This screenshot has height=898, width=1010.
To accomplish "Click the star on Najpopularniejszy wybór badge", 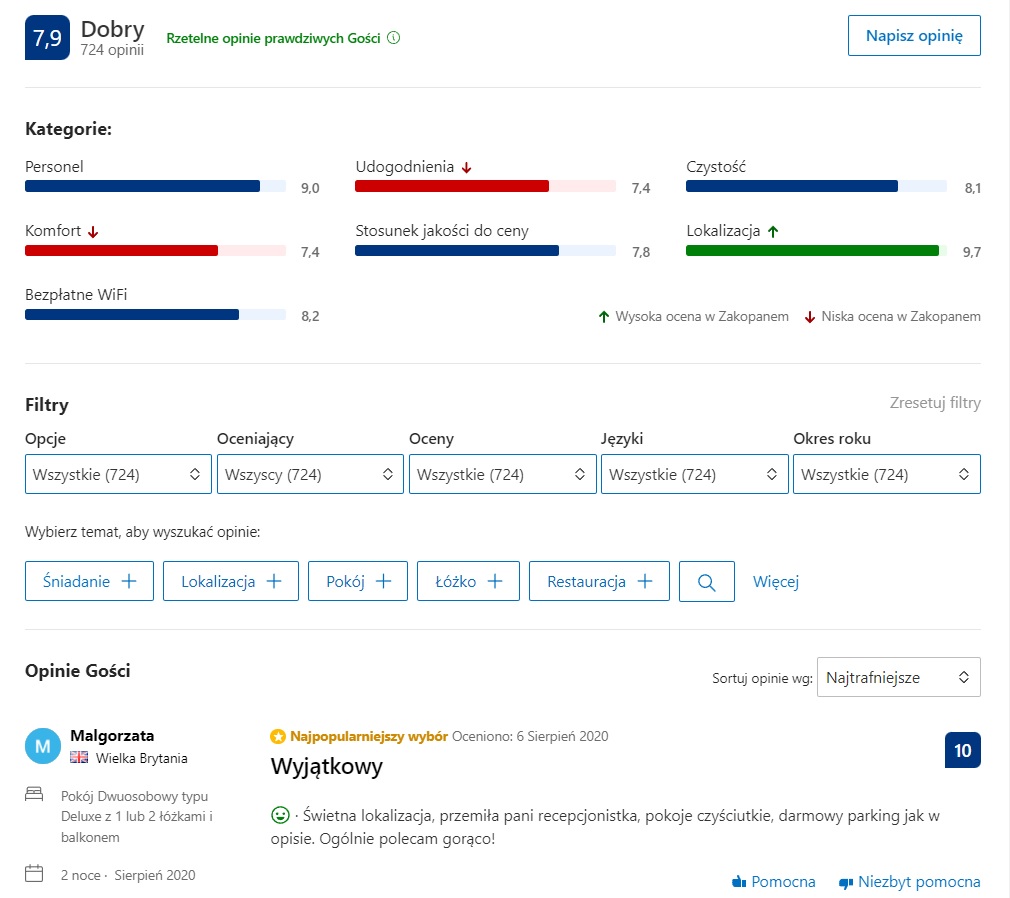I will coord(277,735).
